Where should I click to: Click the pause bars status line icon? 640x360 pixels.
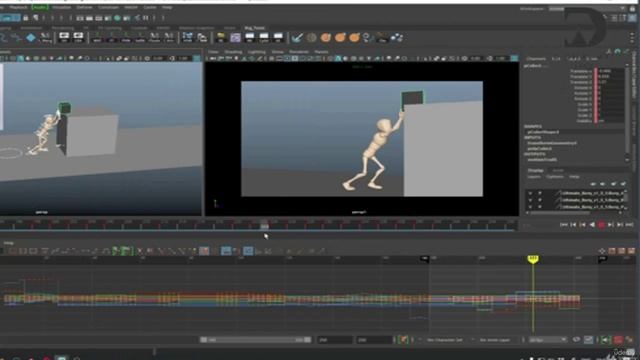coord(145,18)
